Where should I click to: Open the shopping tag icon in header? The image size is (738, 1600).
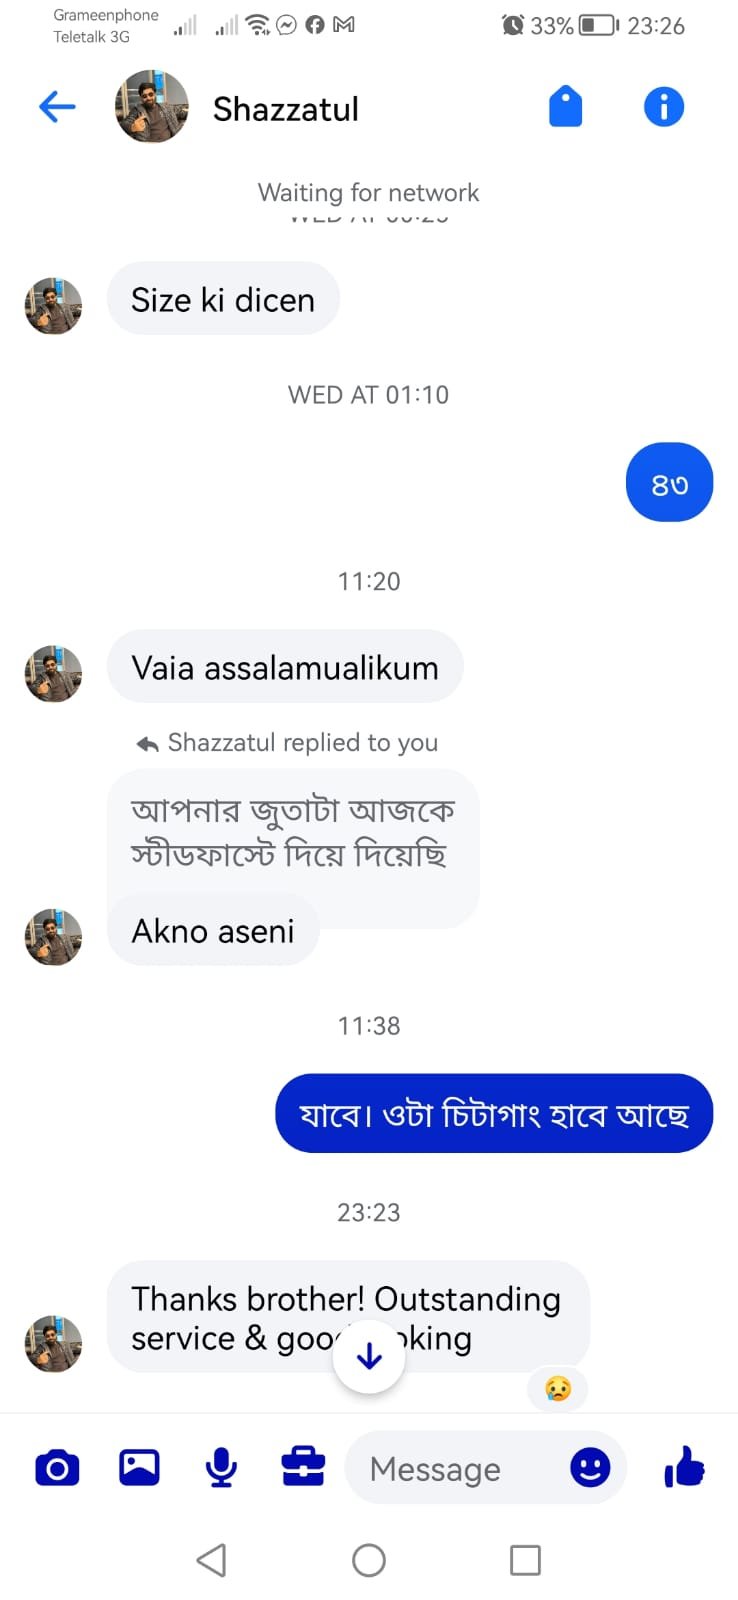[565, 106]
